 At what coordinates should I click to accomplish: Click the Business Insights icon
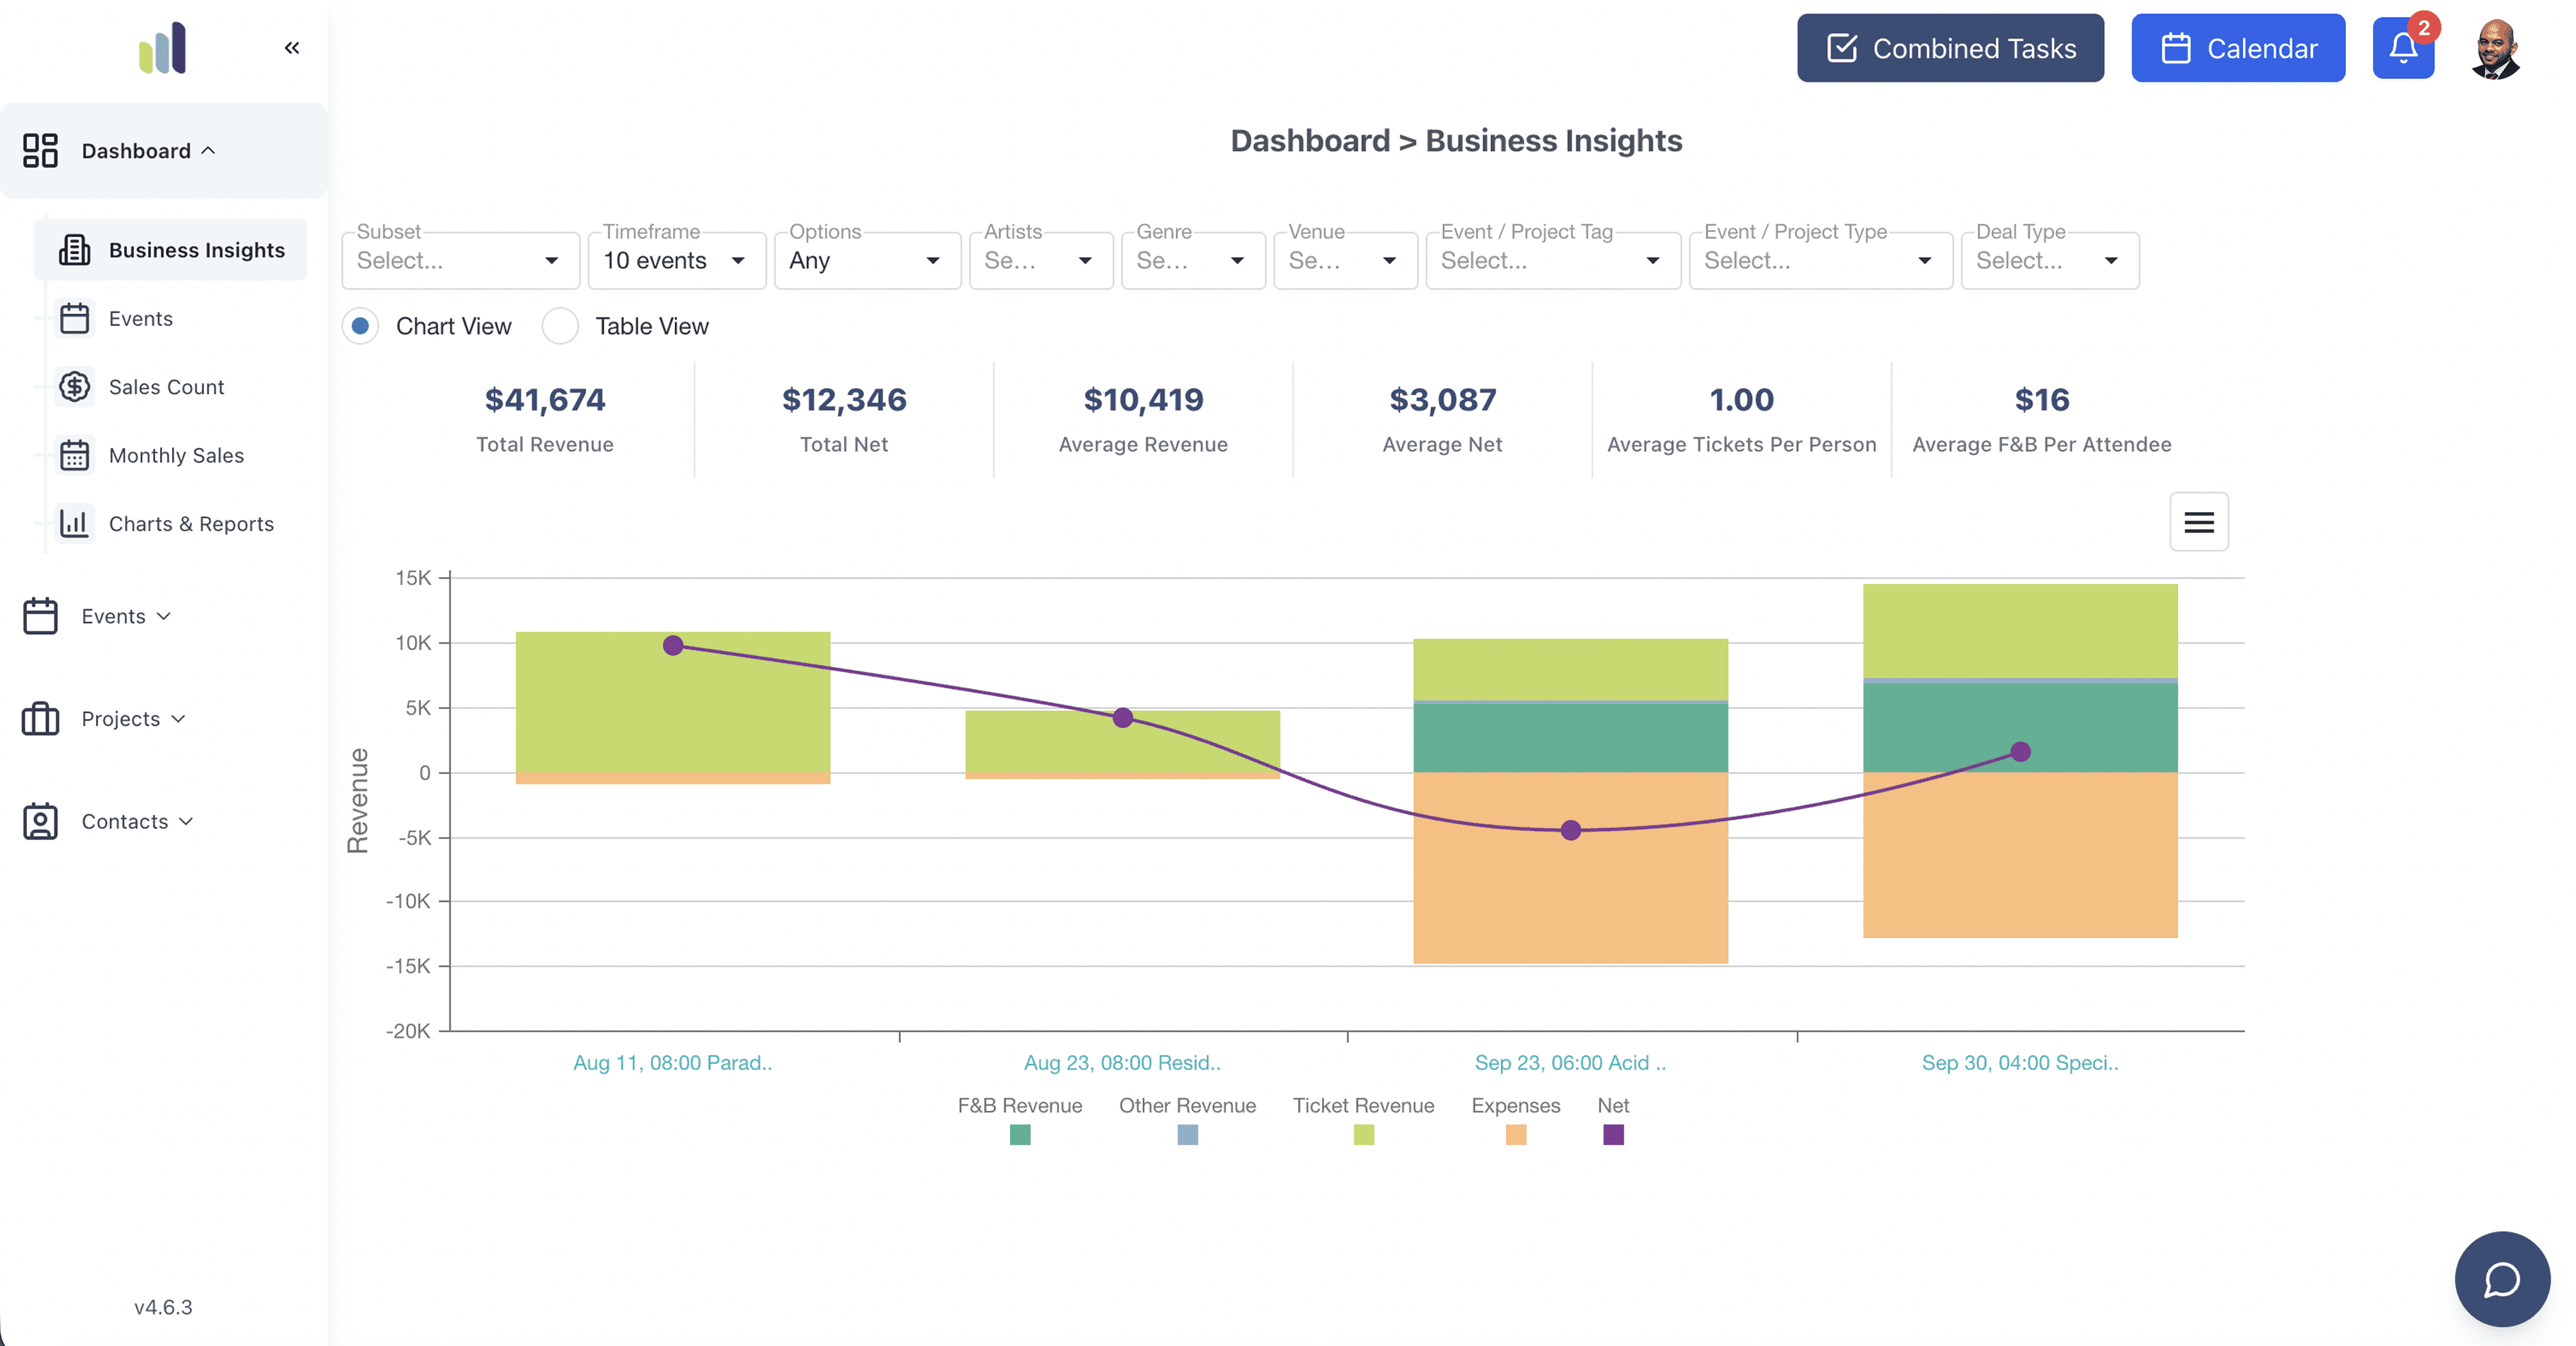point(74,250)
